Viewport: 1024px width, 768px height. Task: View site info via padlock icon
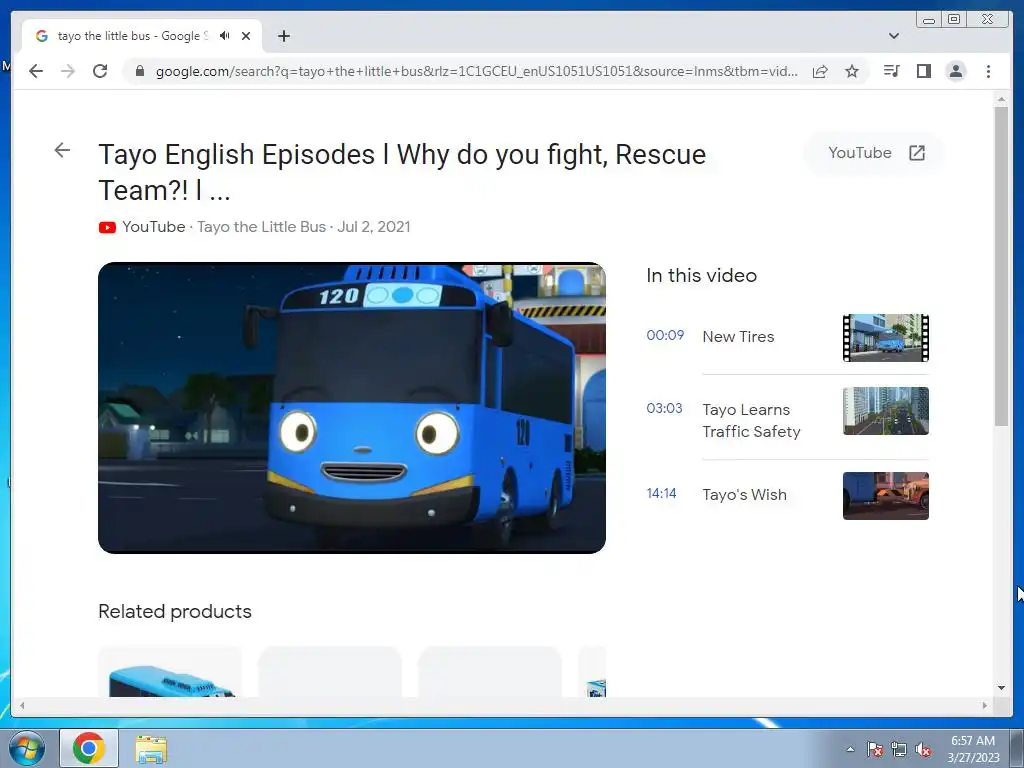click(x=139, y=71)
